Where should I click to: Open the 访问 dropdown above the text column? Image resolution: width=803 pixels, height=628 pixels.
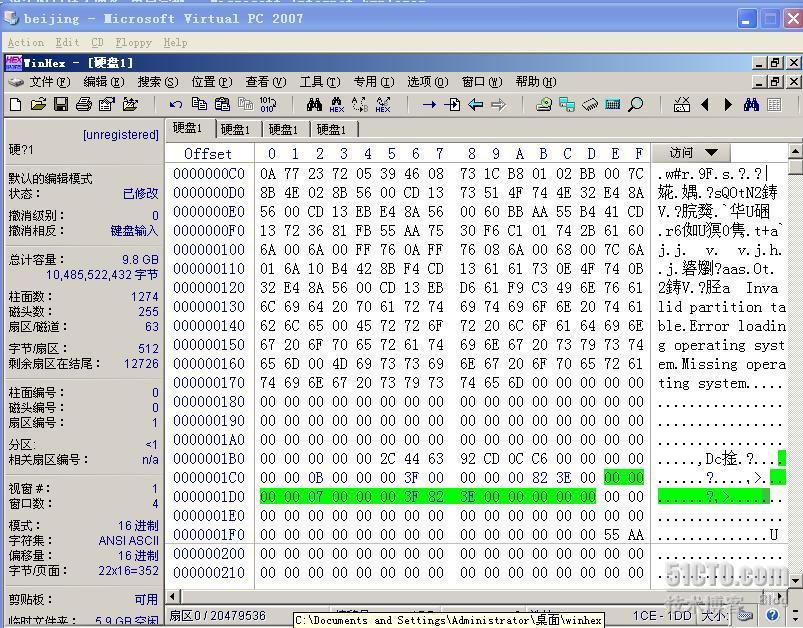tap(692, 153)
